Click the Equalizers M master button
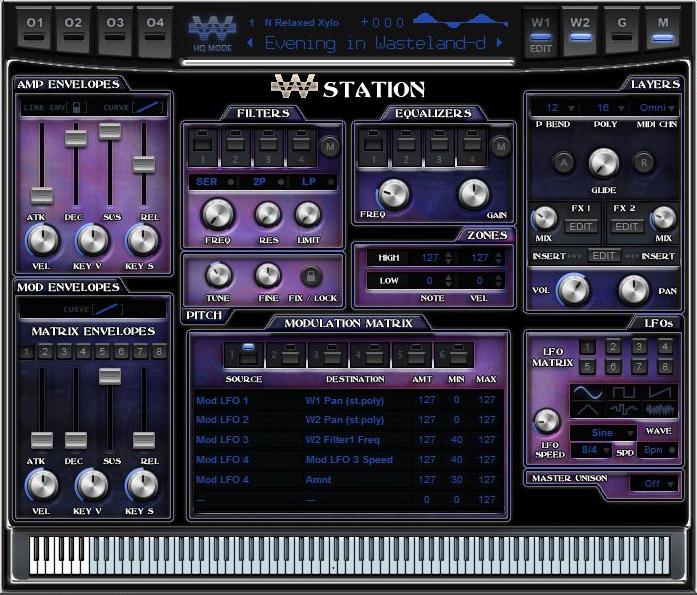 coord(501,147)
